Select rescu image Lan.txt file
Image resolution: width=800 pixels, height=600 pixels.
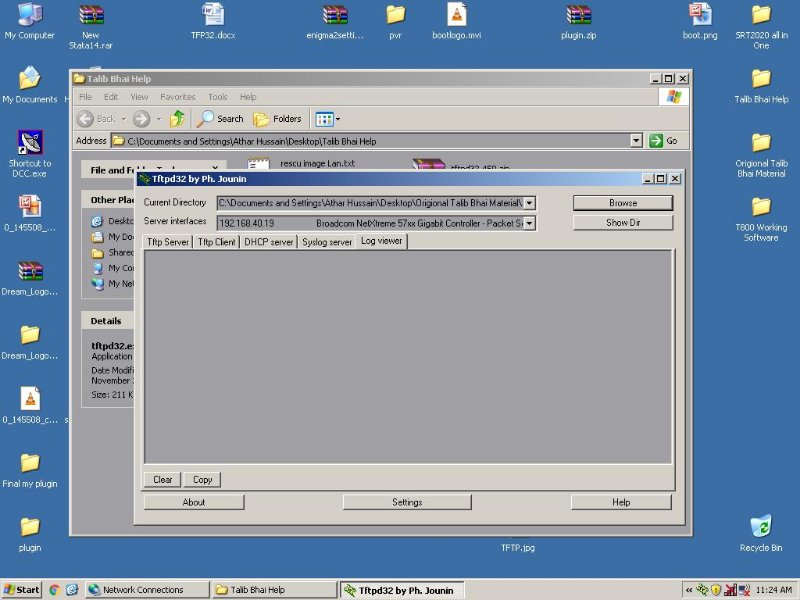(x=301, y=163)
